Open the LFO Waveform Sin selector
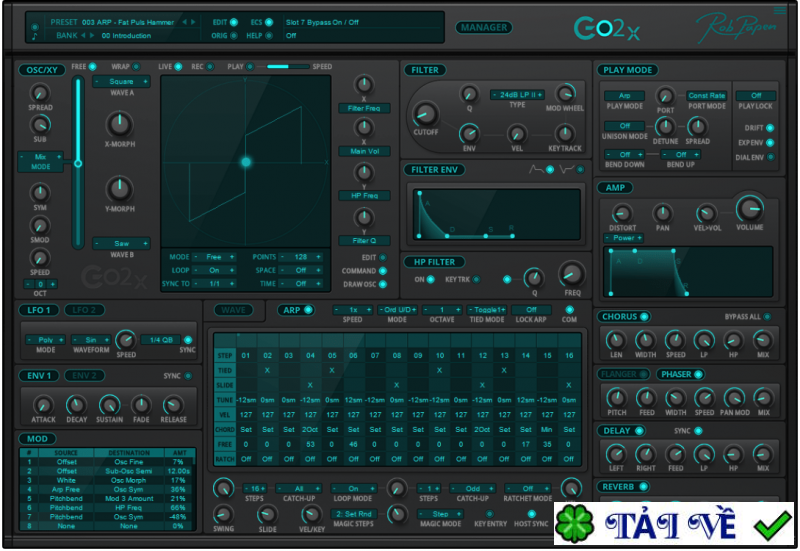This screenshot has height=551, width=800. [x=92, y=340]
